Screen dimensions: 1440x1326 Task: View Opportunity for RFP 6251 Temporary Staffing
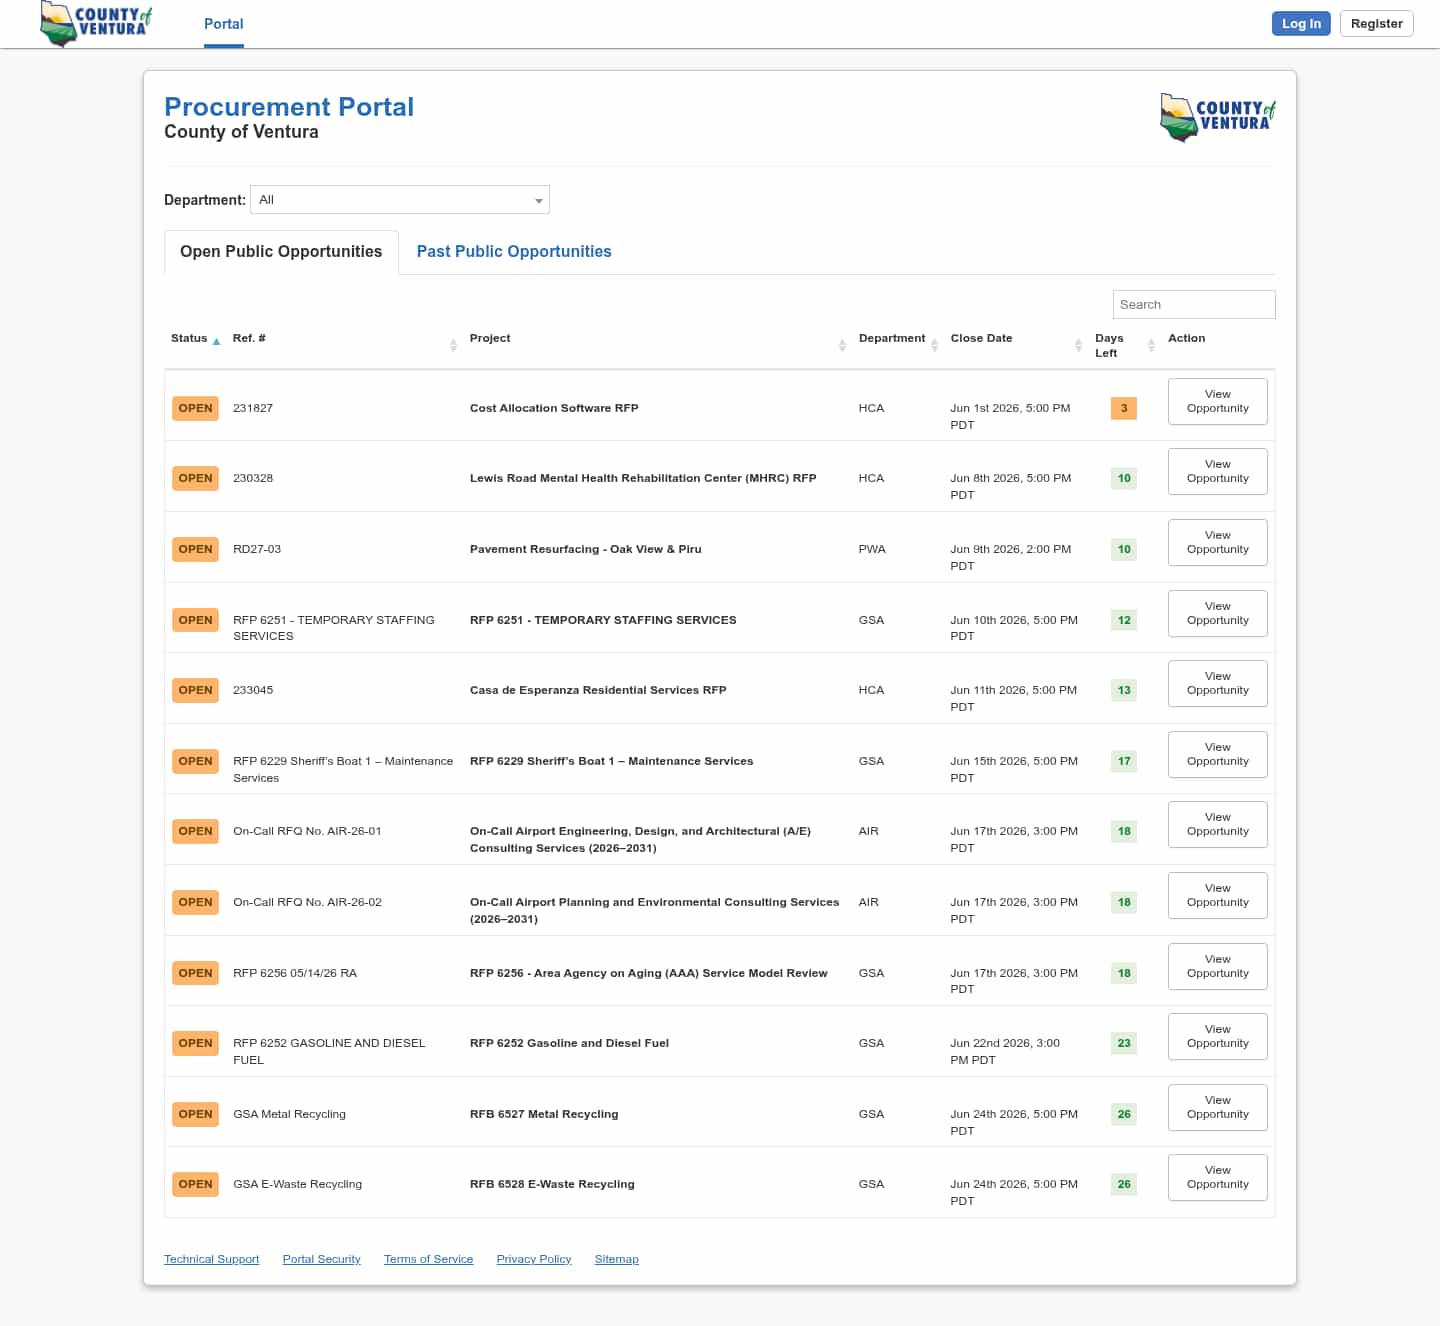[x=1217, y=613]
